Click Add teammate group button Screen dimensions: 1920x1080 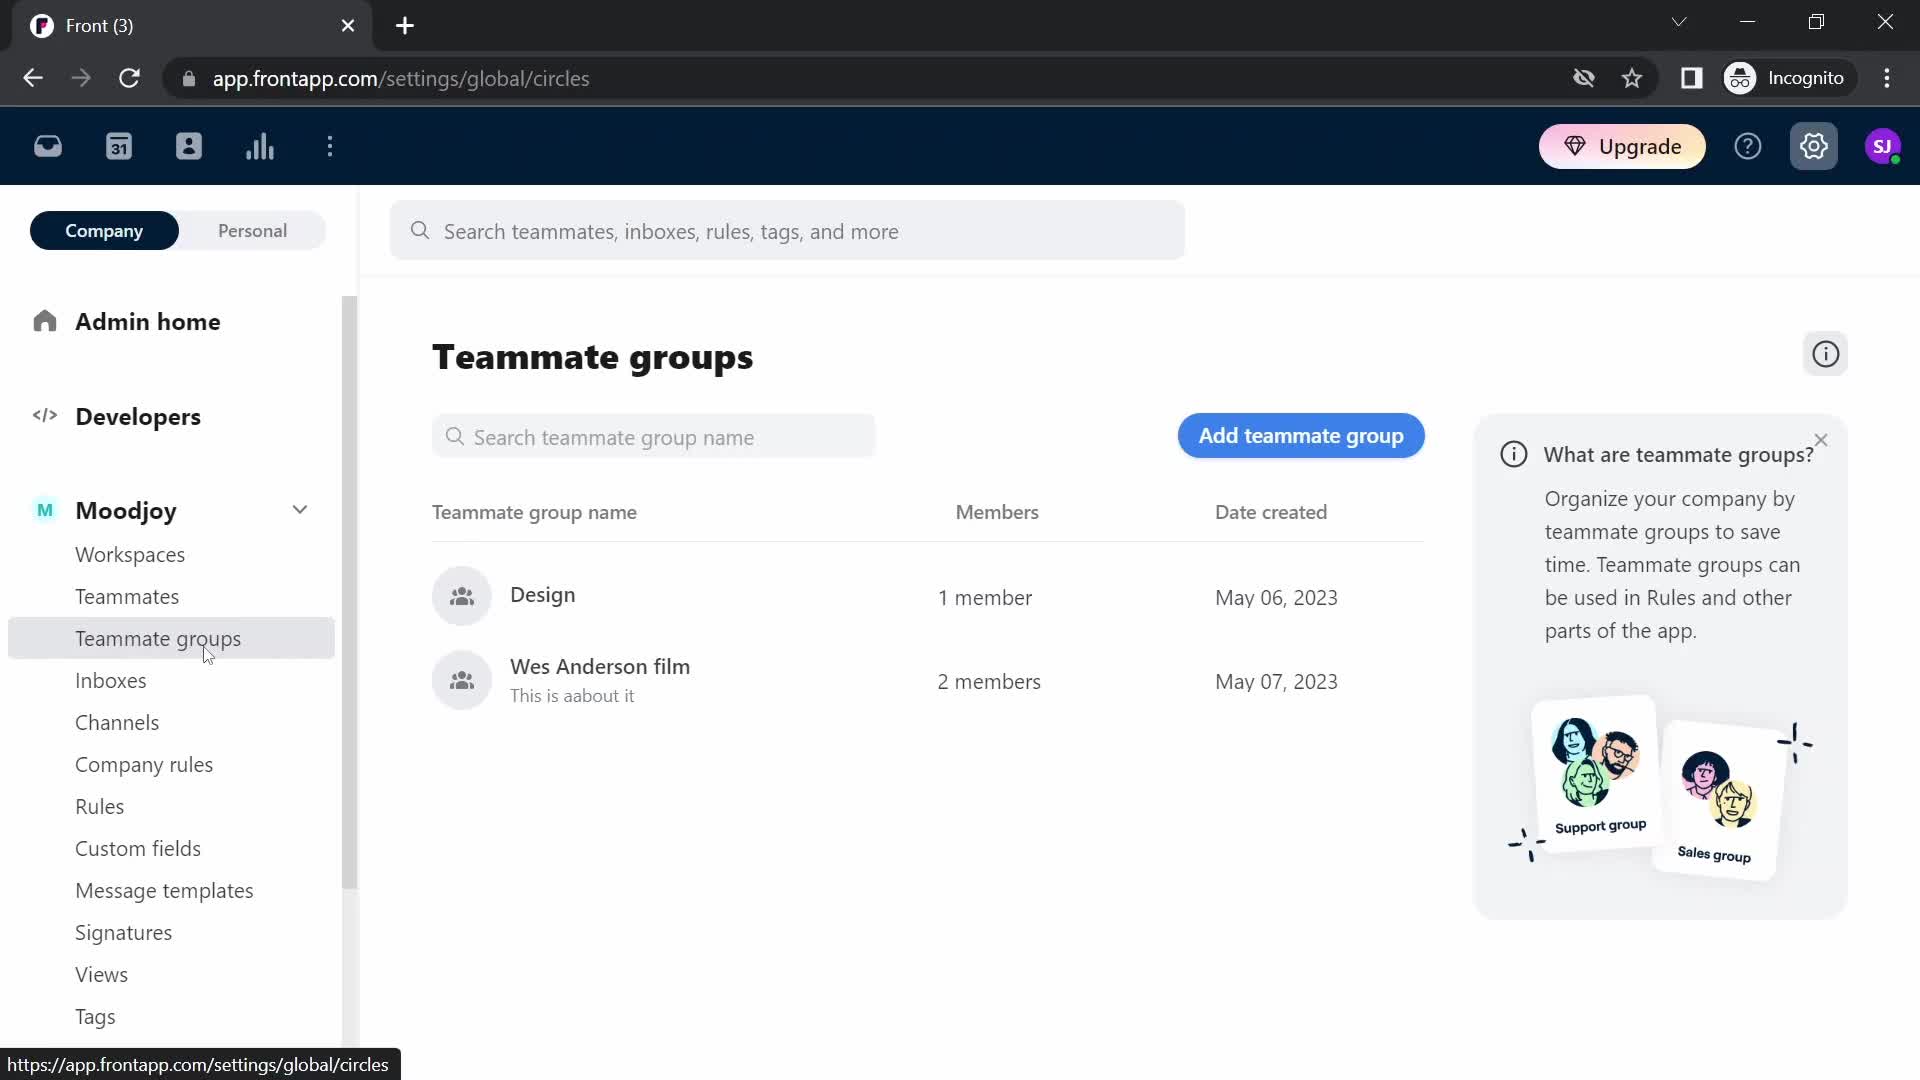[1301, 436]
